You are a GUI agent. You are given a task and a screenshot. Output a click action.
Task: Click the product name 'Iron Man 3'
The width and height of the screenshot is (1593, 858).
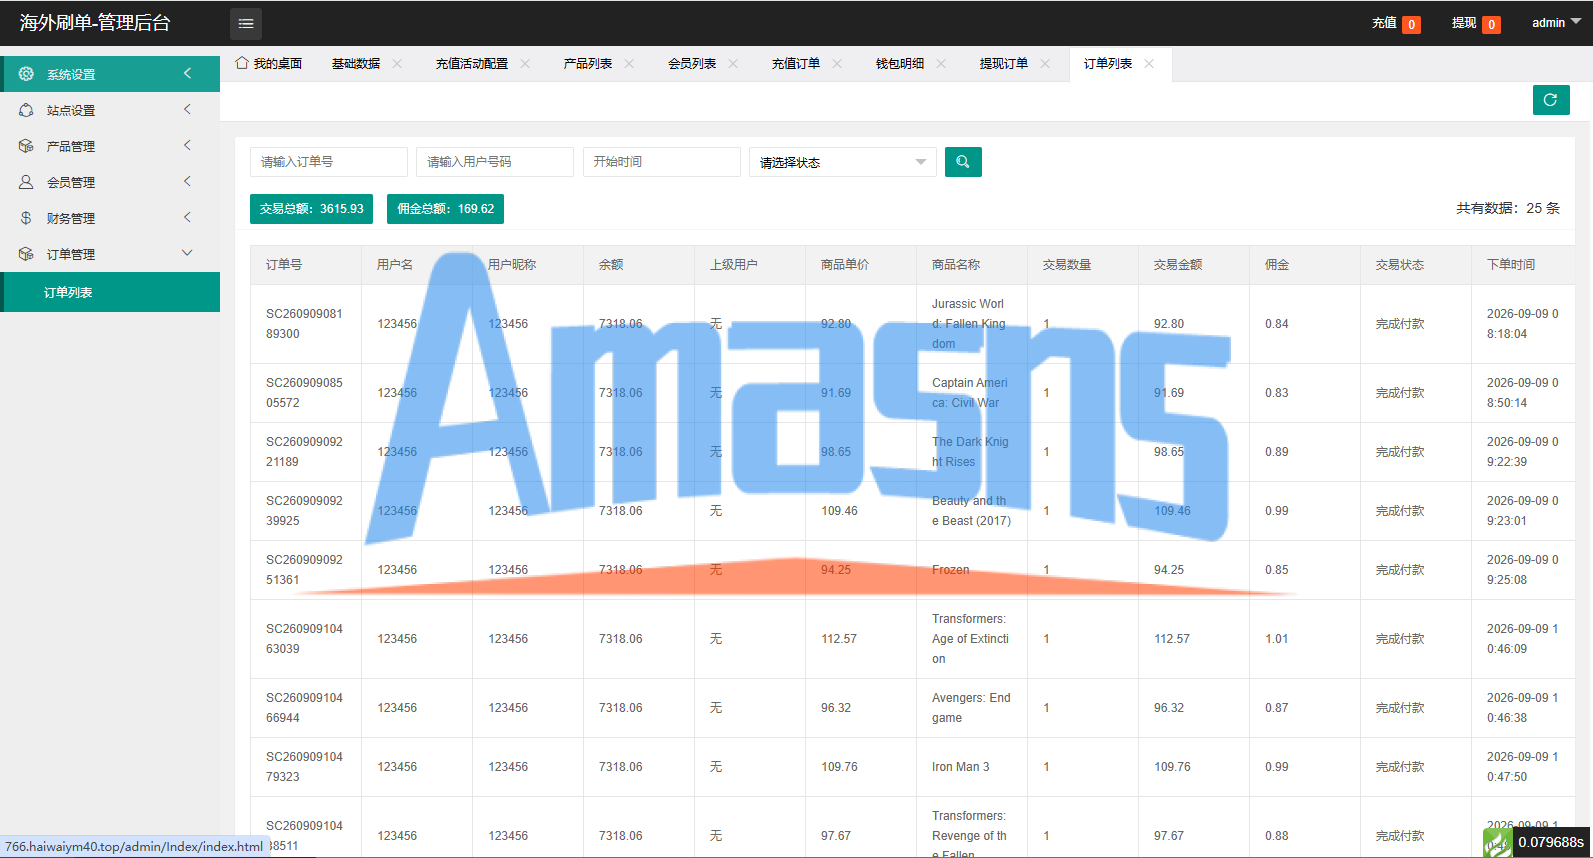pyautogui.click(x=961, y=767)
